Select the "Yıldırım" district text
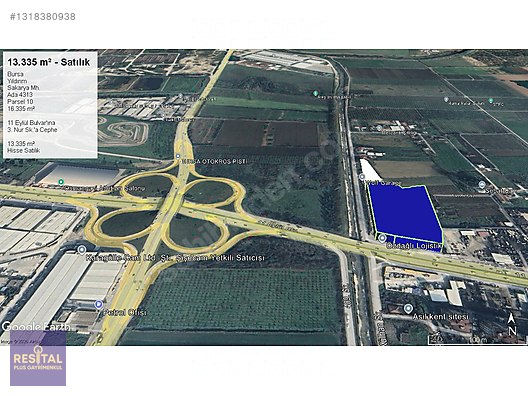The width and height of the screenshot is (528, 396). coord(17,81)
